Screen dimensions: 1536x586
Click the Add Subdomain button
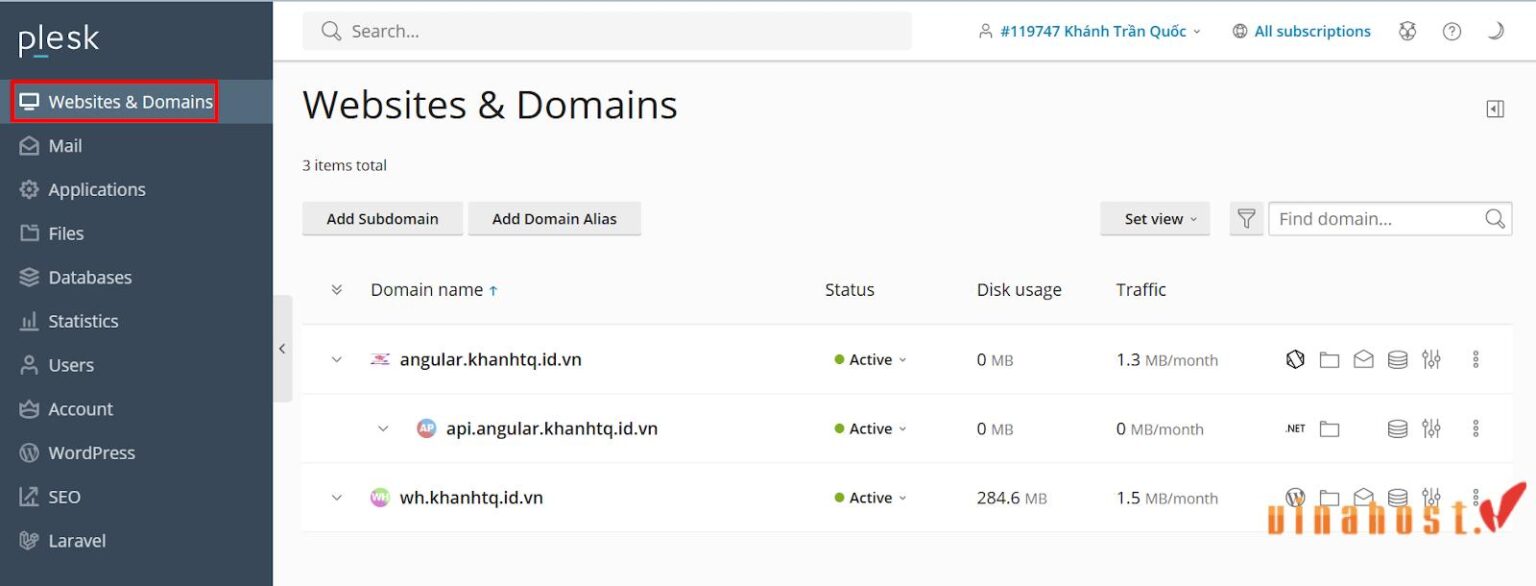pos(383,219)
